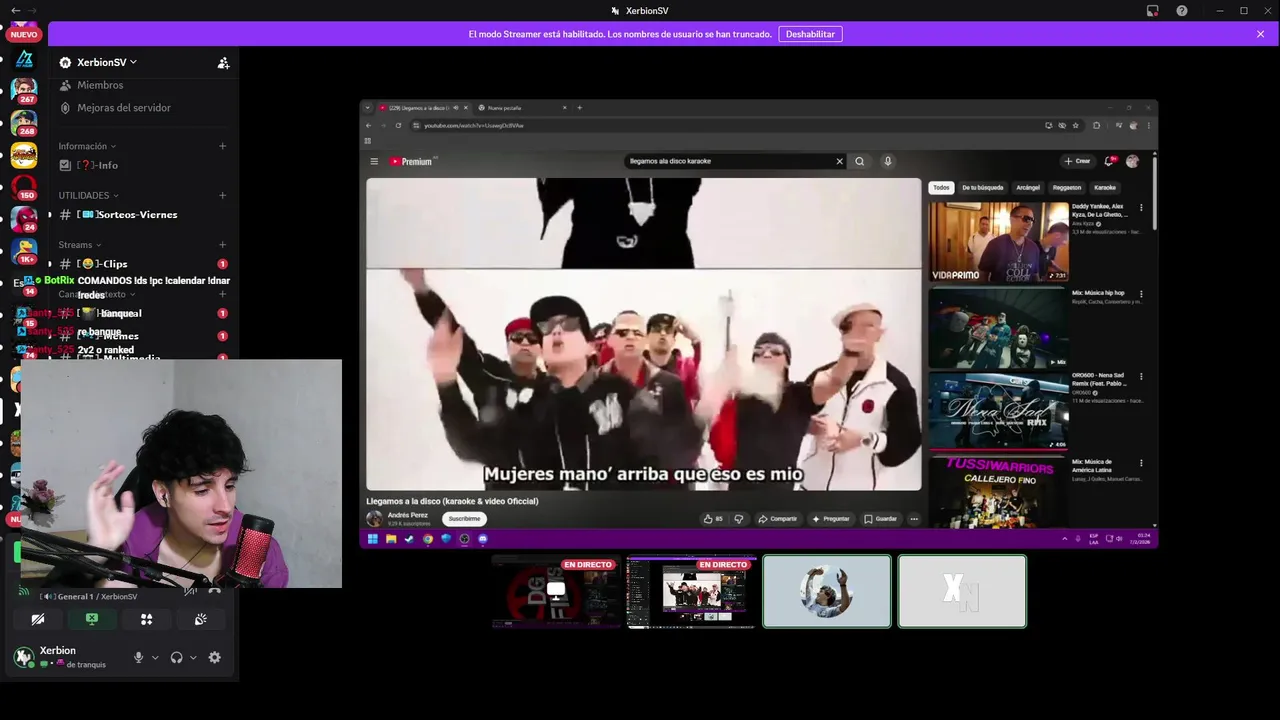Screen dimensions: 1280x720
Task: Select the Karaoke chip in streamed YouTube
Action: click(1105, 188)
